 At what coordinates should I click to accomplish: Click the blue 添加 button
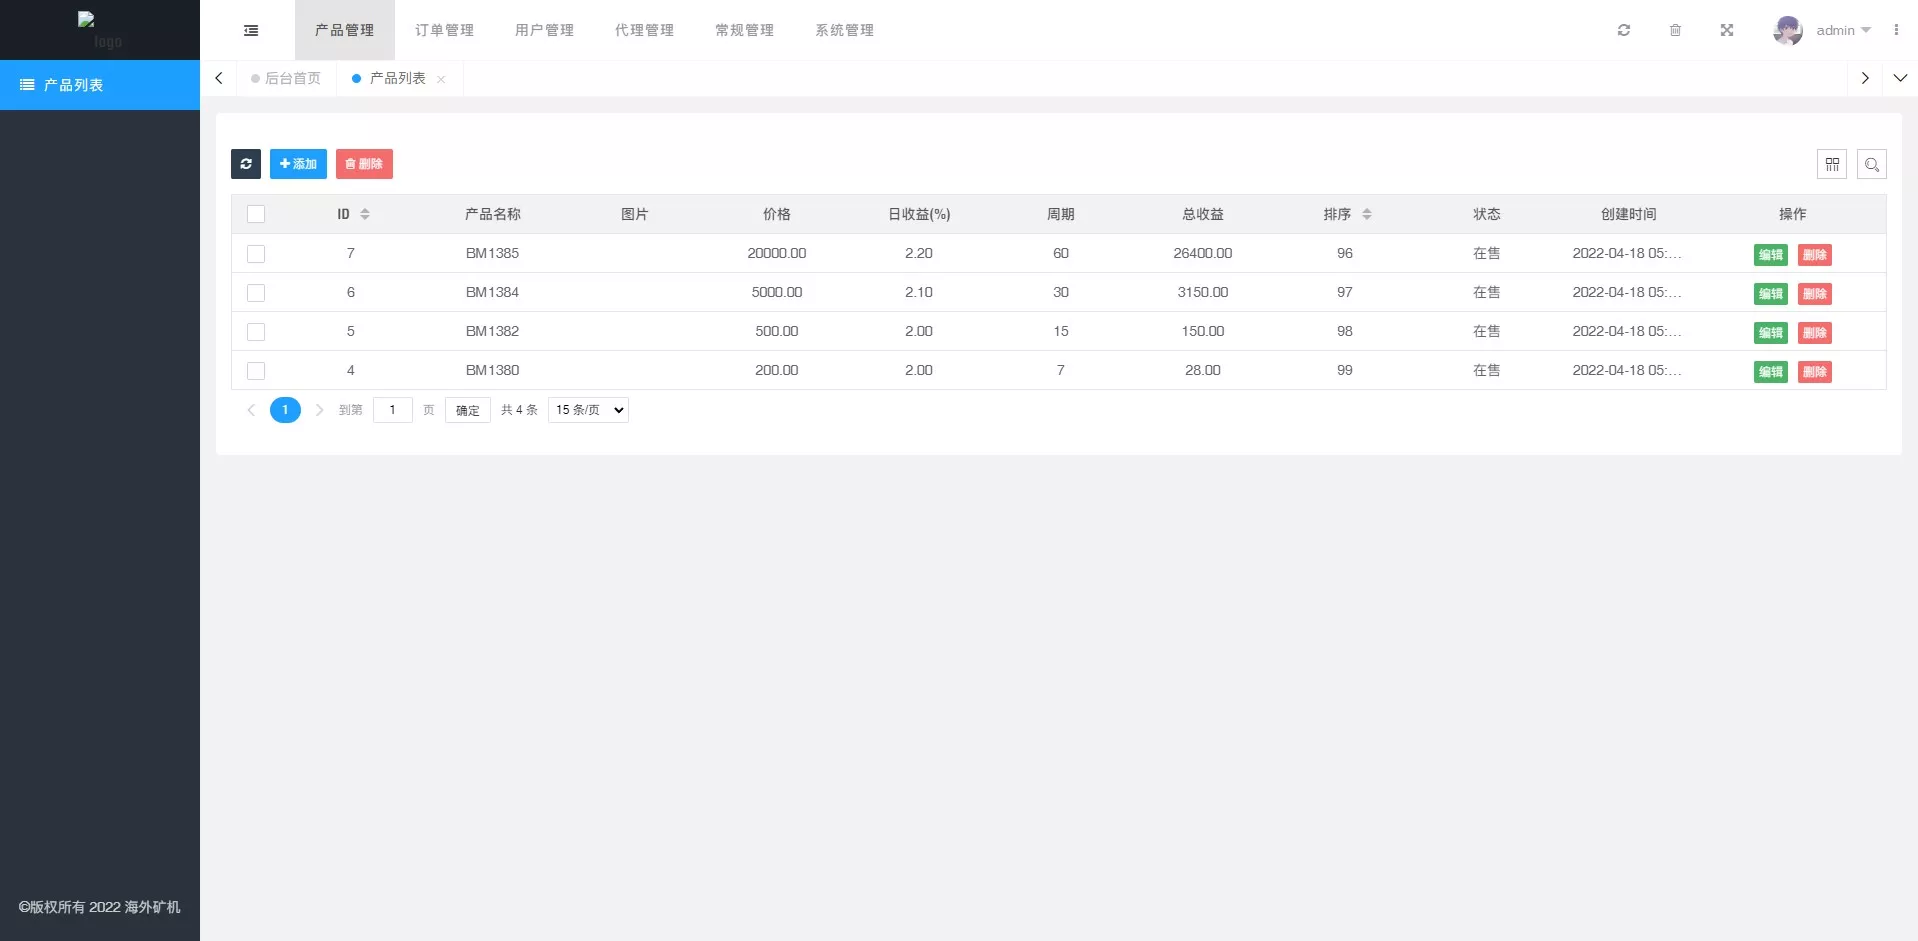[x=298, y=164]
